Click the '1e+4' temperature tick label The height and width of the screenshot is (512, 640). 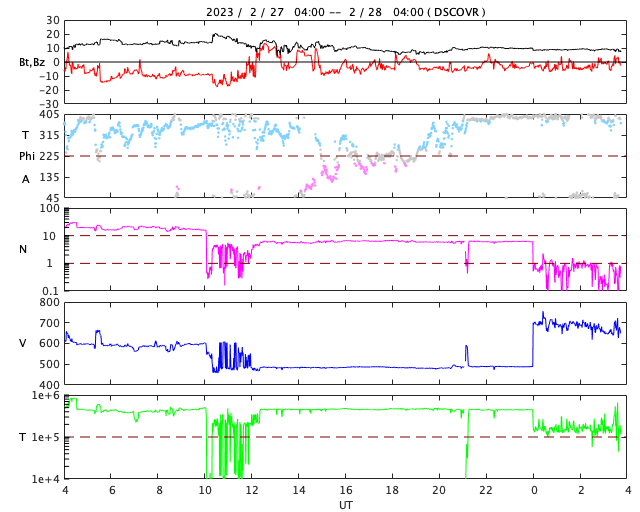coord(45,479)
